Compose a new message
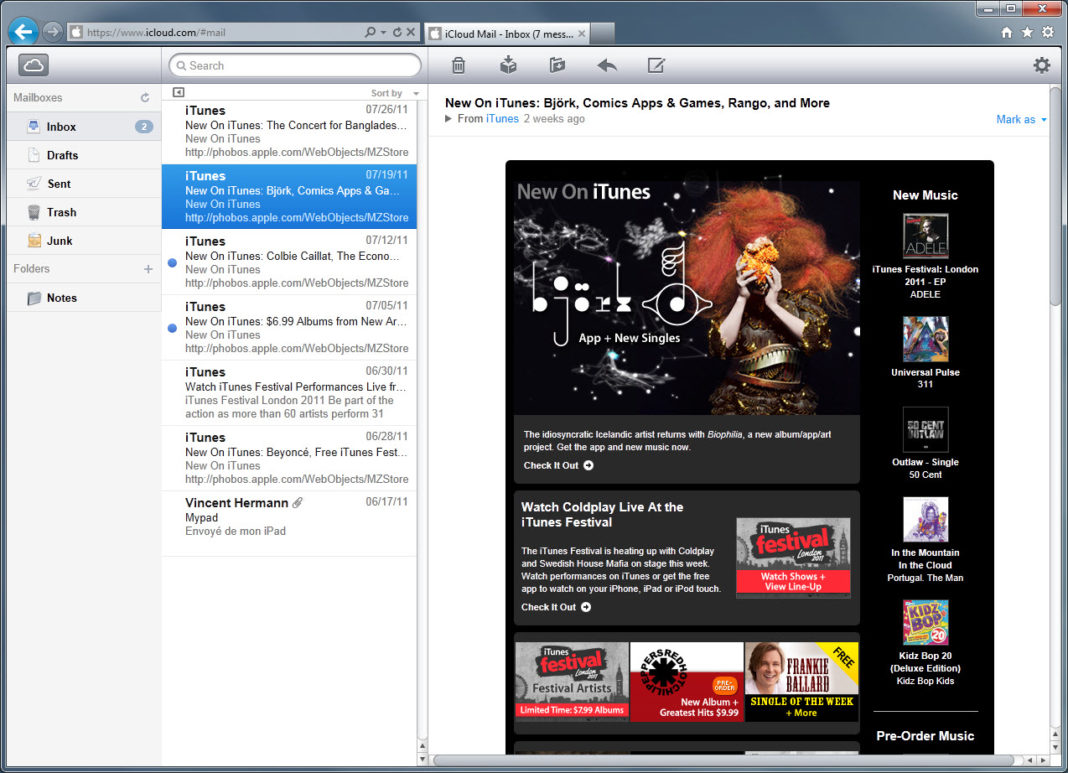The image size is (1068, 773). [656, 65]
